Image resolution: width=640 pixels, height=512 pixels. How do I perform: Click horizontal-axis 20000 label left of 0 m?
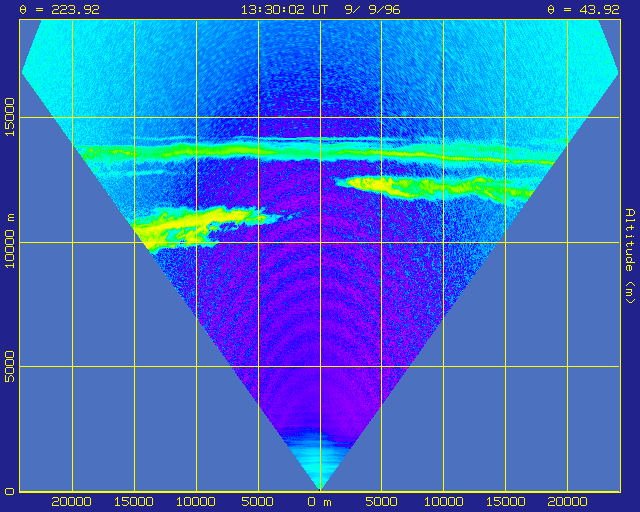point(71,502)
